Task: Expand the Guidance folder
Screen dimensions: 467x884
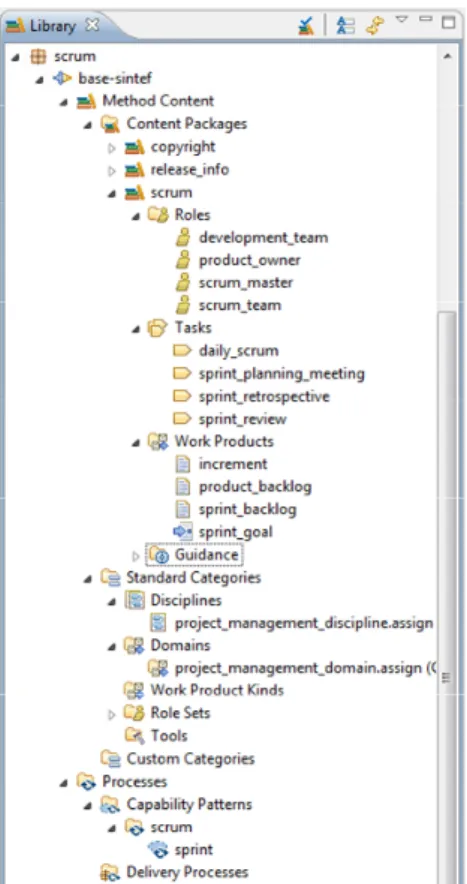Action: pyautogui.click(x=135, y=555)
